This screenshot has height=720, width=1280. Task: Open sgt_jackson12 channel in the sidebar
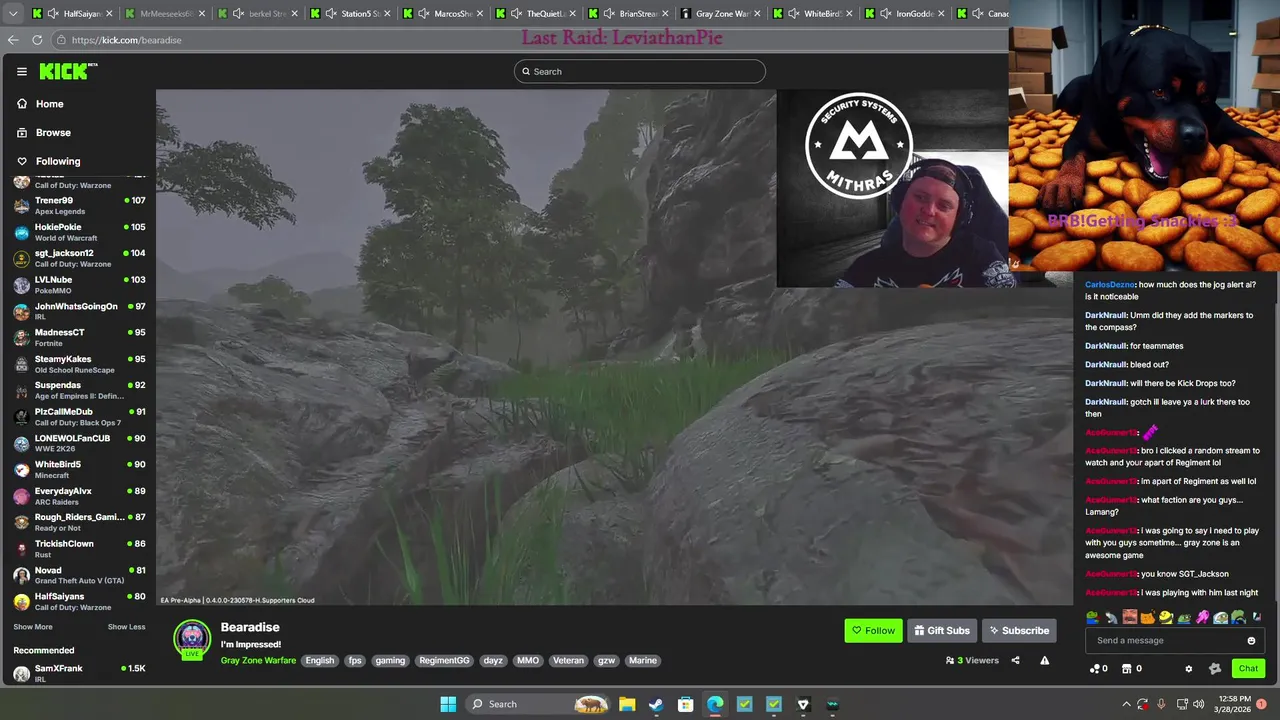[78, 258]
